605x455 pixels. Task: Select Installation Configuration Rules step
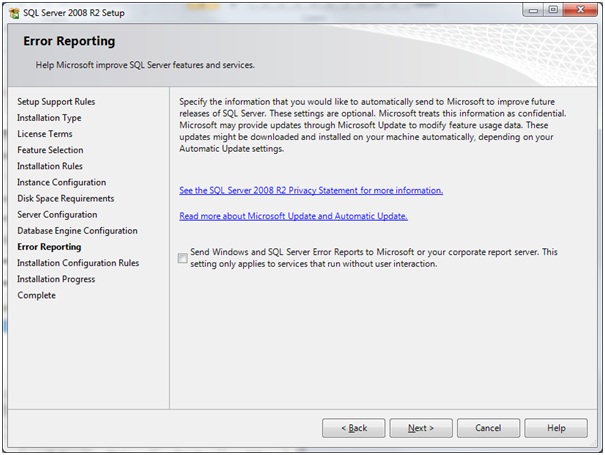click(x=78, y=263)
